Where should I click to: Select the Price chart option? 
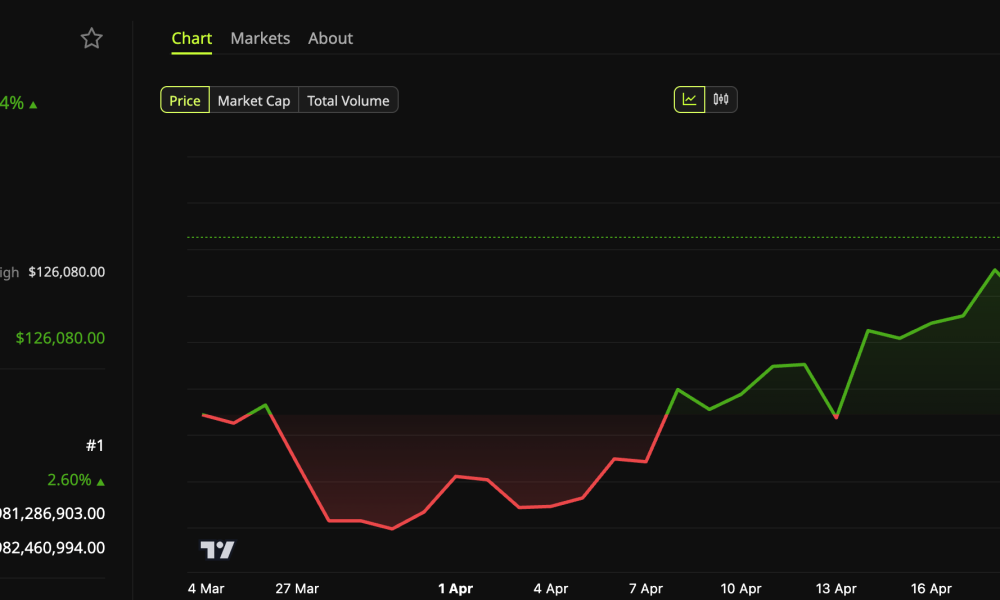[x=185, y=100]
